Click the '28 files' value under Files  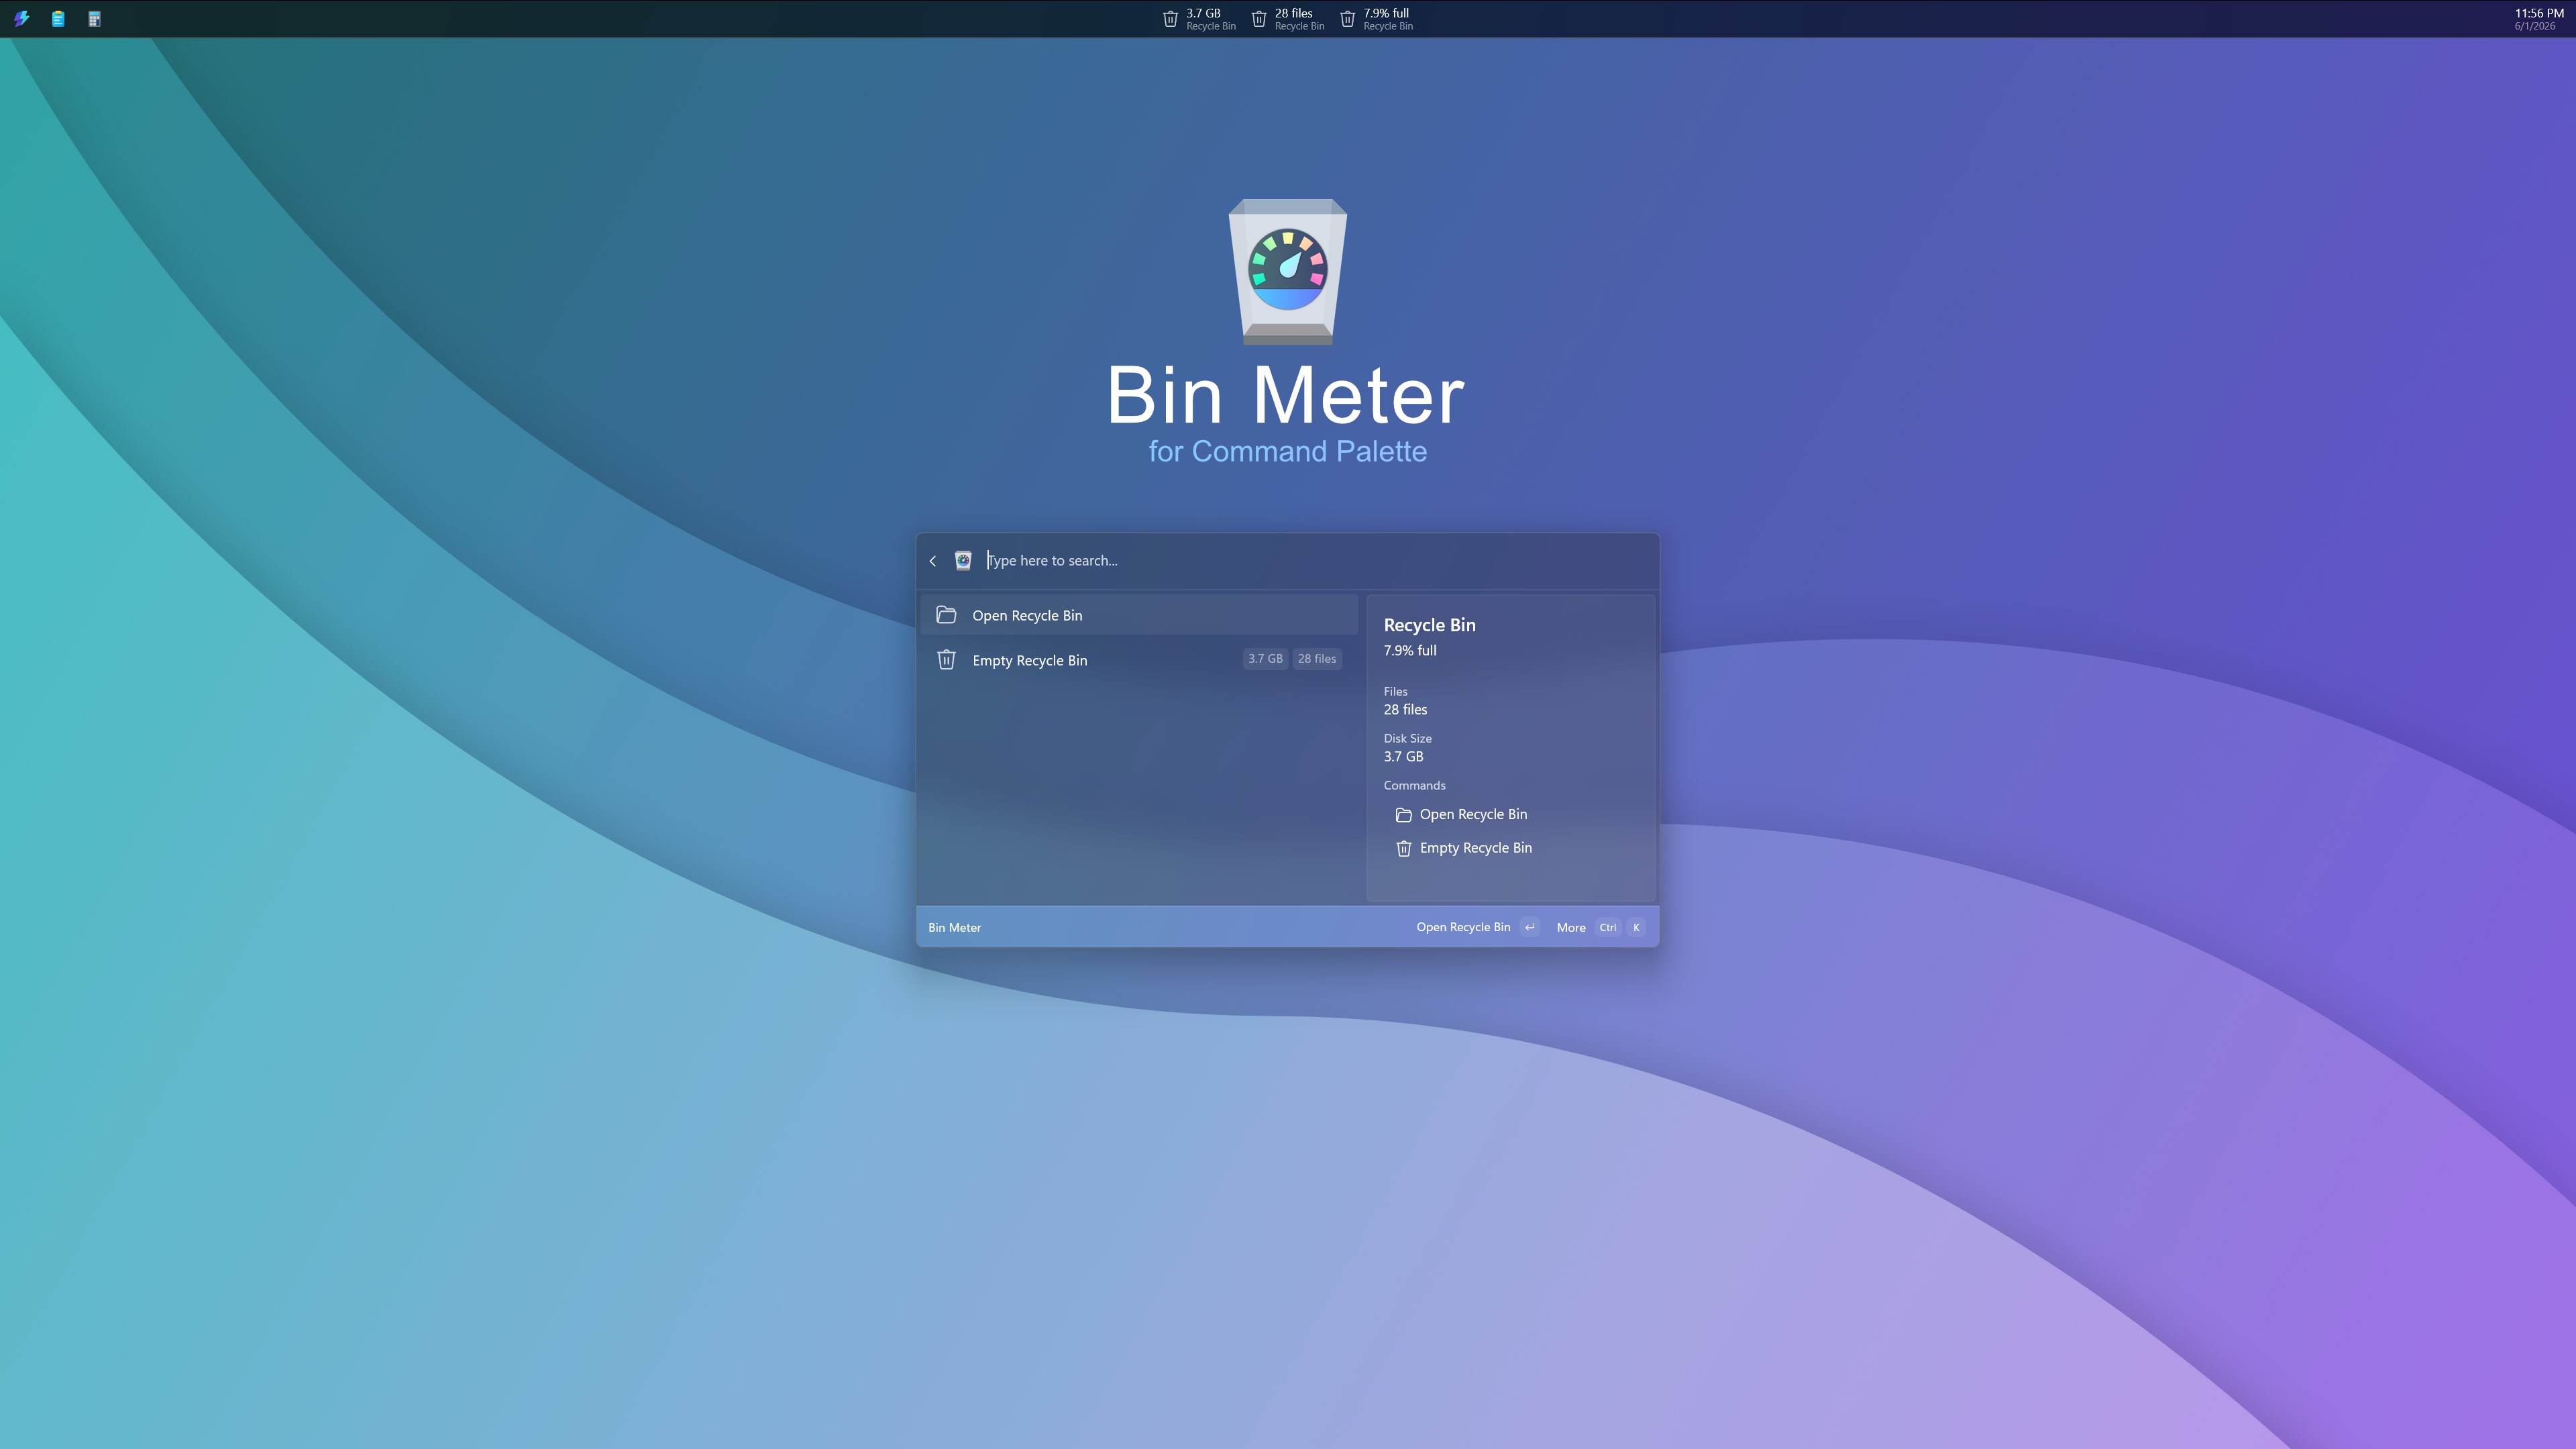pos(1405,710)
